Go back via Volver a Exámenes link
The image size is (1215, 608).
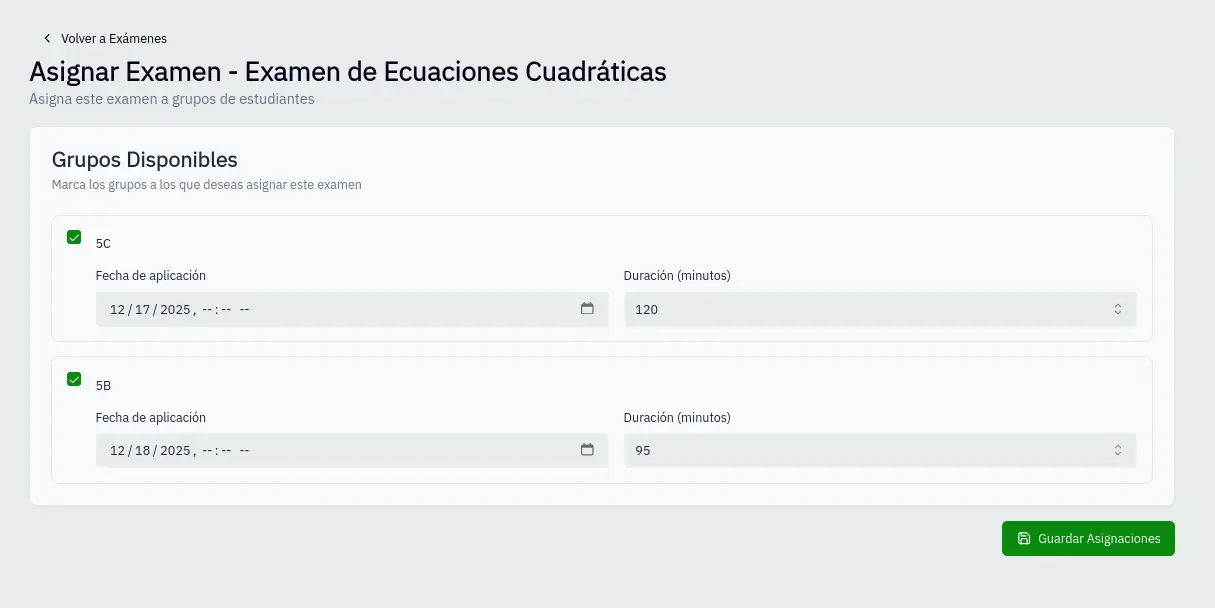[113, 39]
